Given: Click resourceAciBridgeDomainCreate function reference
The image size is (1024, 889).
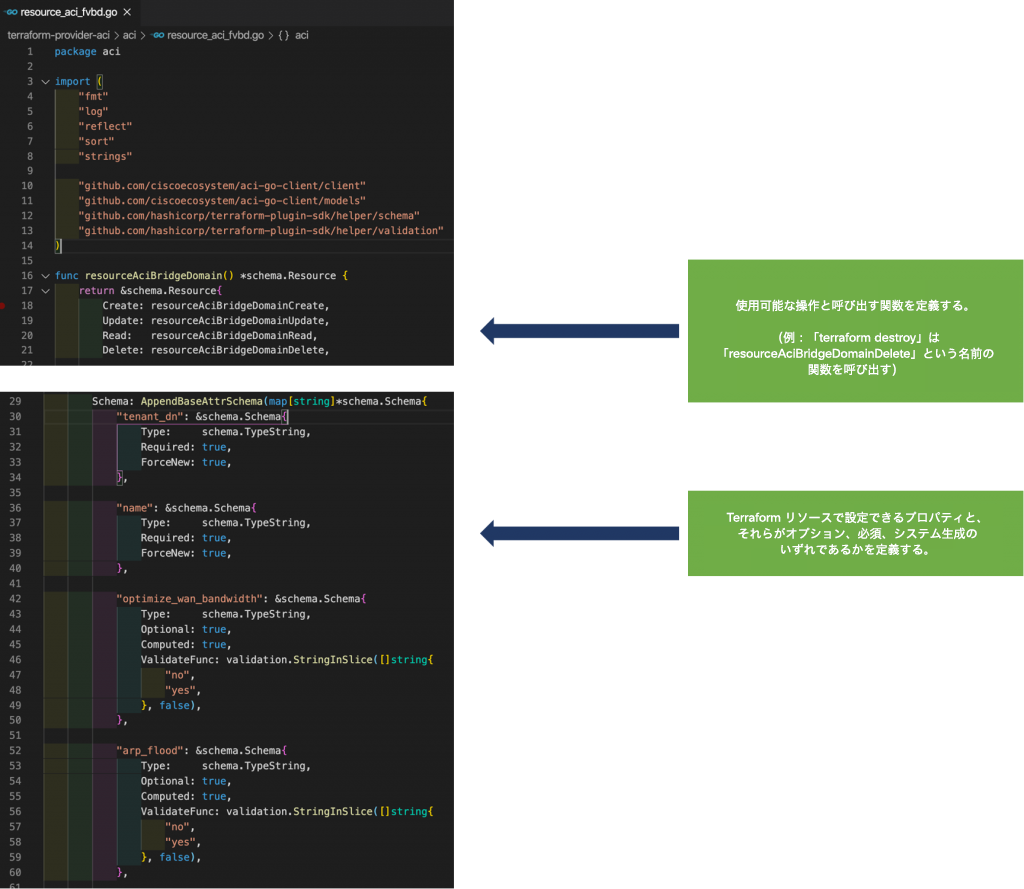Looking at the screenshot, I should point(240,305).
